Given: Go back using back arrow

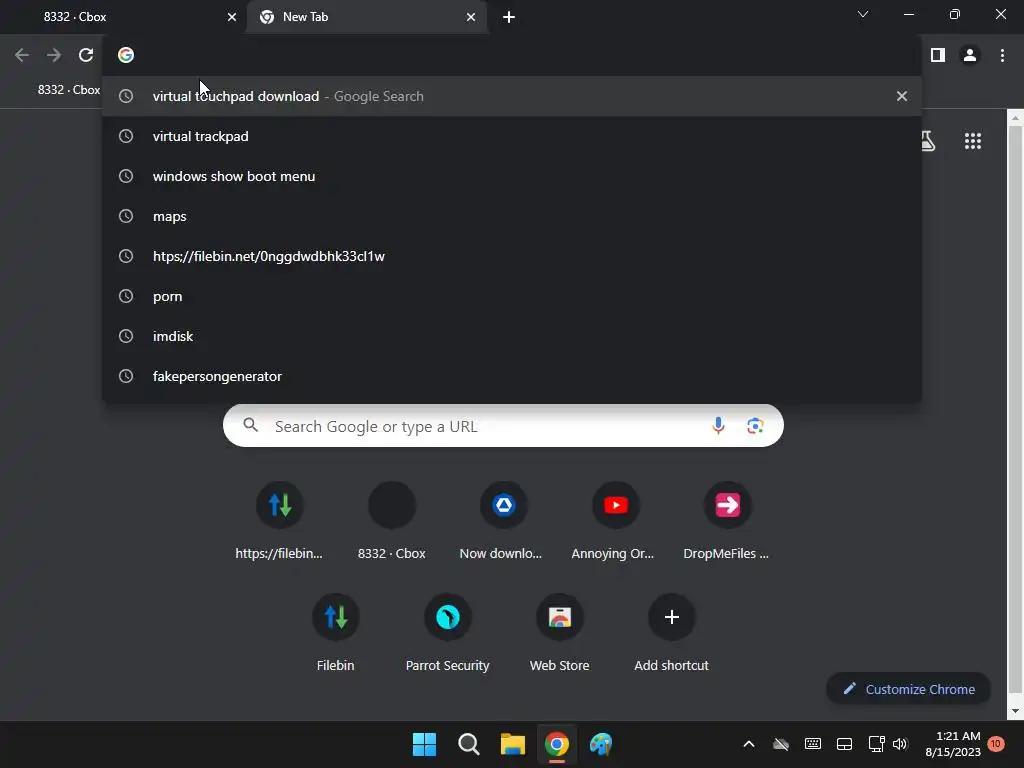Looking at the screenshot, I should coord(22,55).
